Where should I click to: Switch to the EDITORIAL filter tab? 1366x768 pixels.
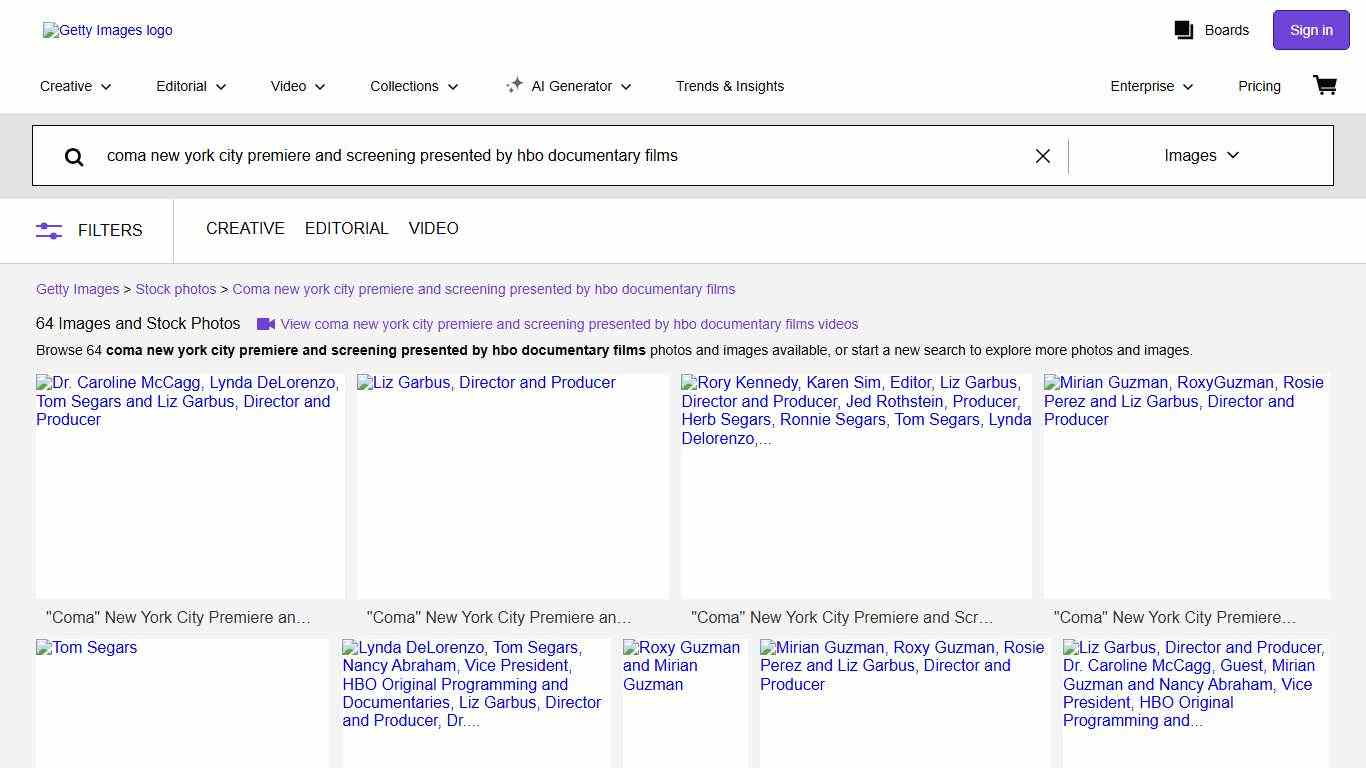click(346, 229)
